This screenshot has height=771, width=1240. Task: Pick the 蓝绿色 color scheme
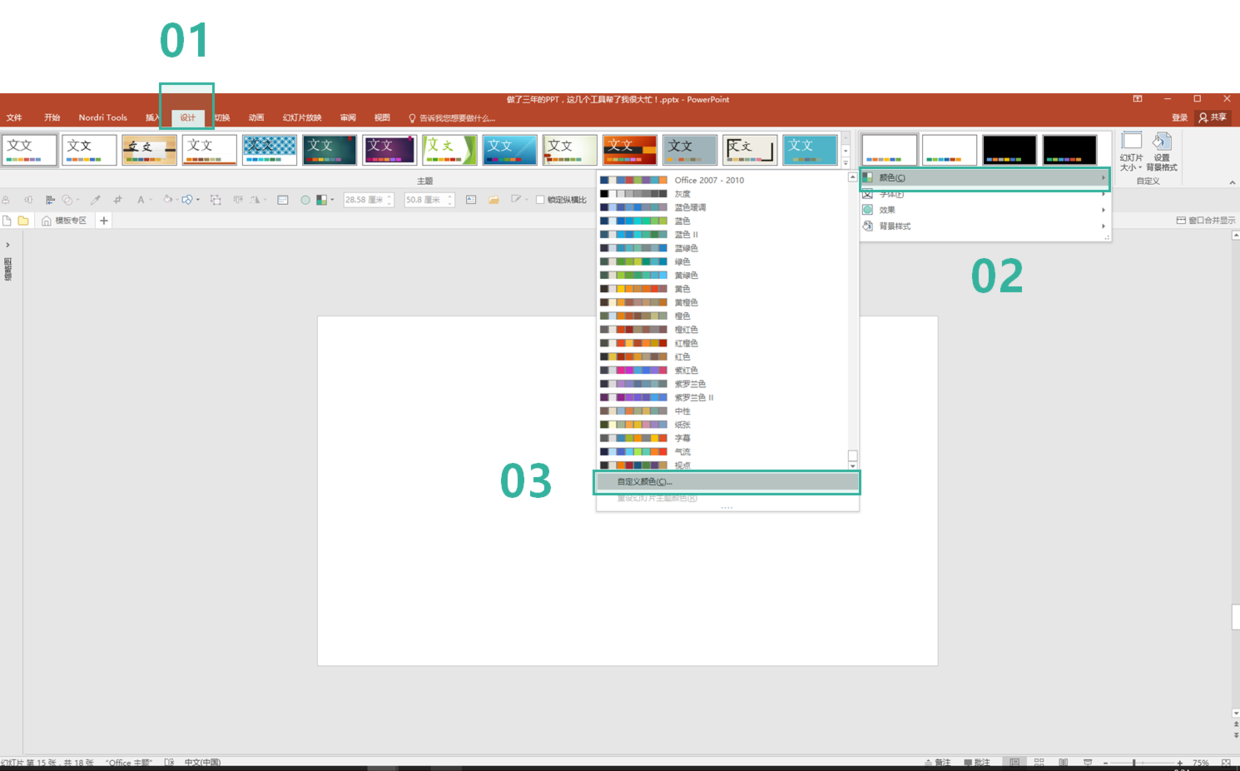pos(722,248)
